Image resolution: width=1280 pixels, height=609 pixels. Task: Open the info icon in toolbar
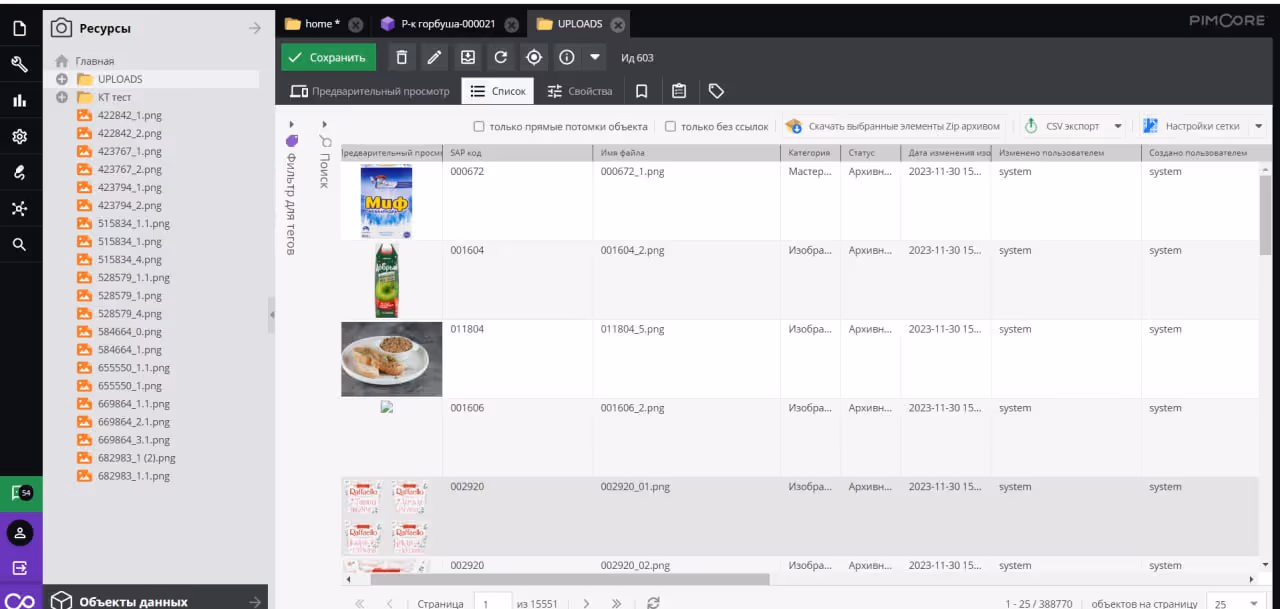coord(566,58)
